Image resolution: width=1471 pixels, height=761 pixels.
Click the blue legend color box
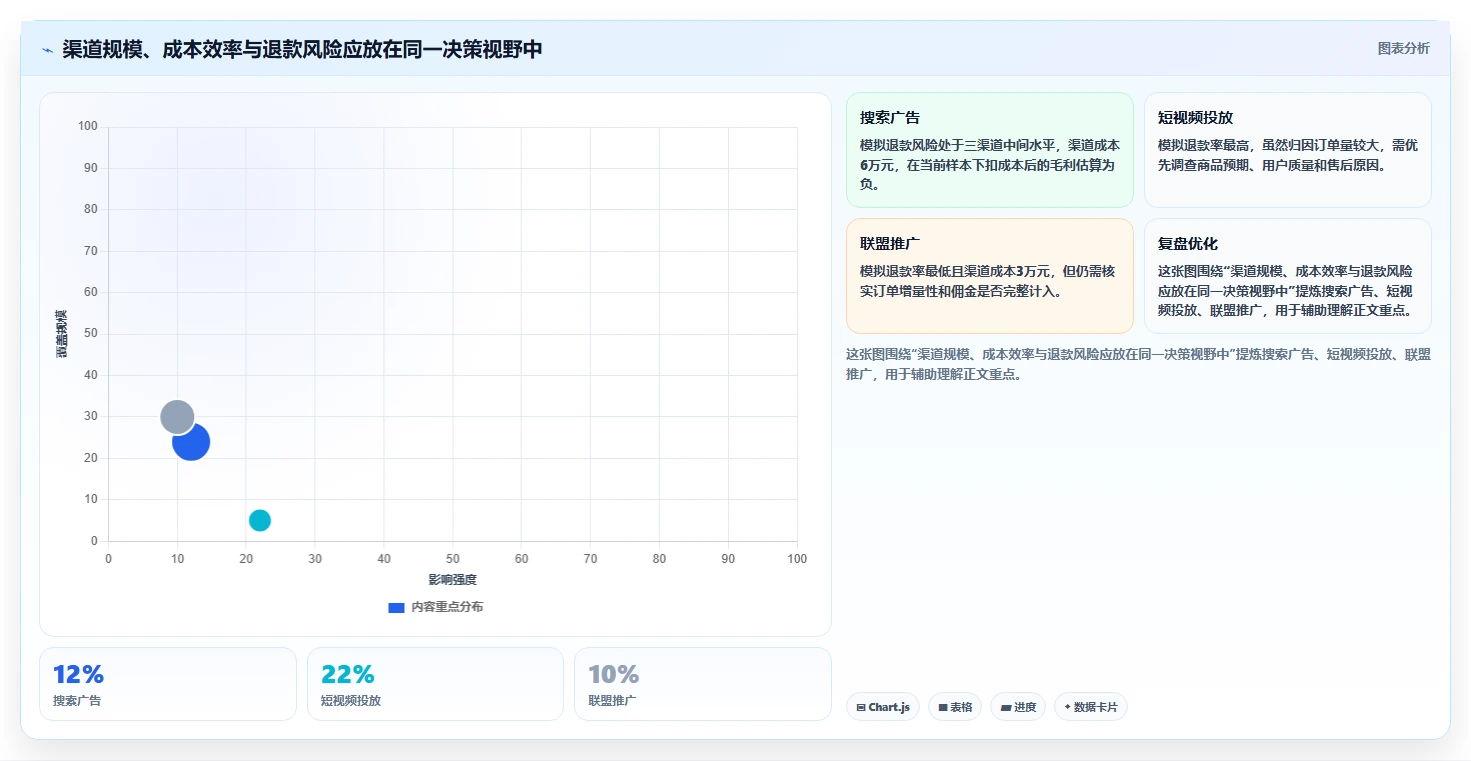[396, 607]
